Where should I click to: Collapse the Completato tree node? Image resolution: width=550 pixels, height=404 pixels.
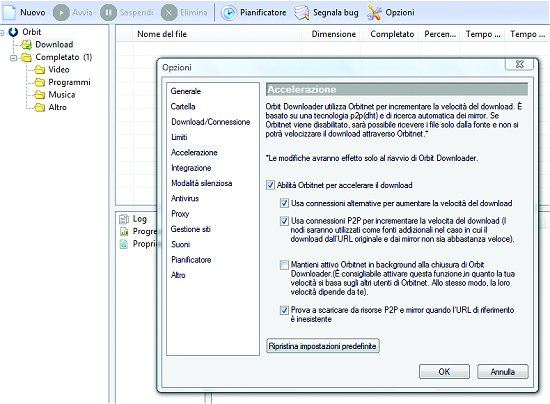coord(13,58)
